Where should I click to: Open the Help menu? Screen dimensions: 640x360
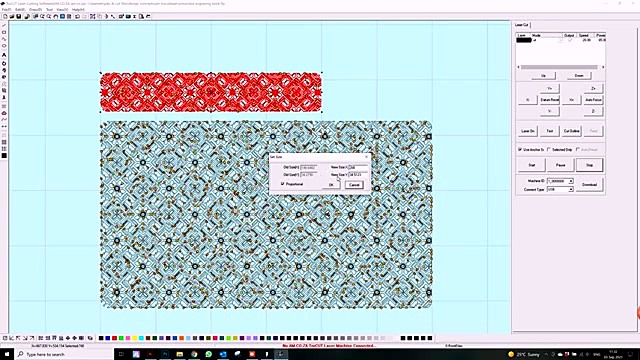(x=78, y=9)
